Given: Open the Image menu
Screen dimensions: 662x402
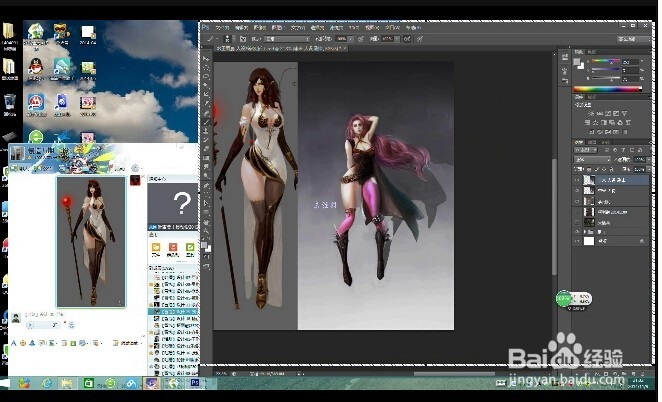Looking at the screenshot, I should 259,27.
